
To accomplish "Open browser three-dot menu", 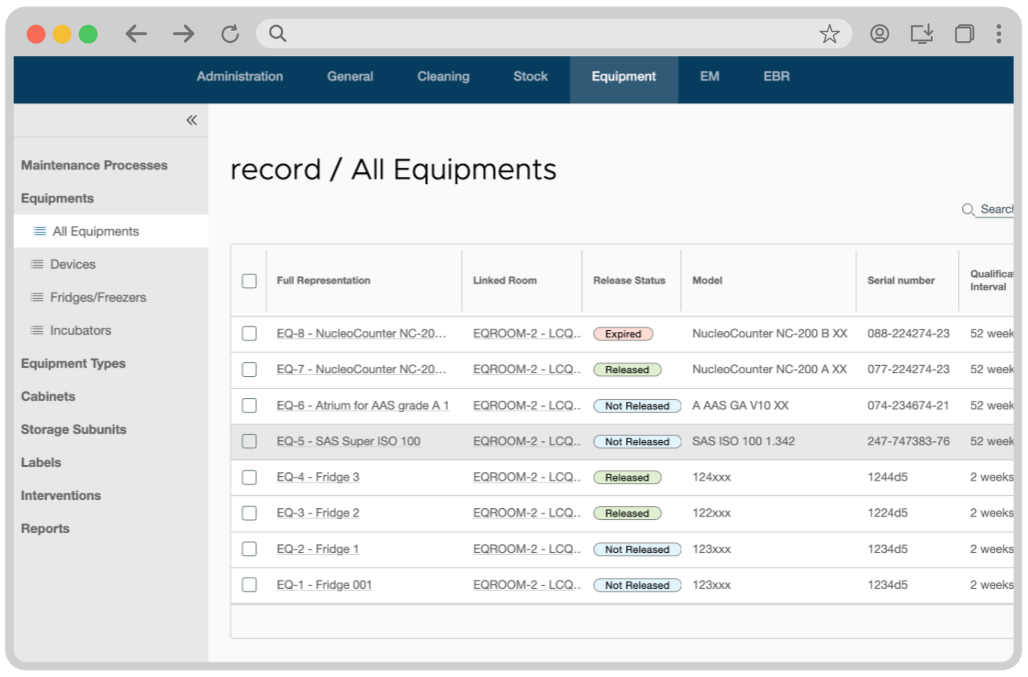I will pos(998,34).
